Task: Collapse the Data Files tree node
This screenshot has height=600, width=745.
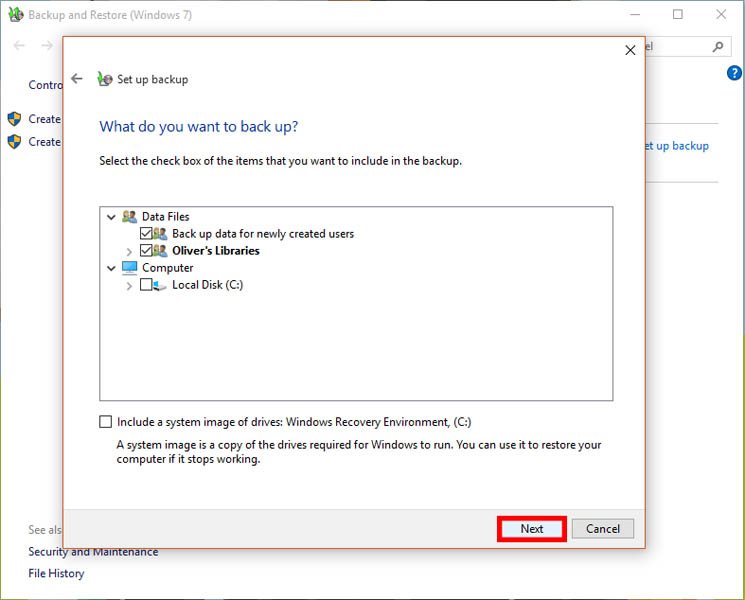Action: (110, 216)
